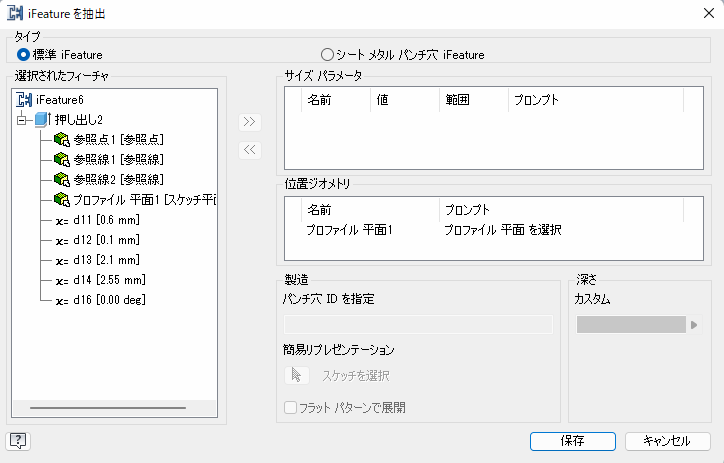Click the 参照点1 geometry icon

[61, 139]
